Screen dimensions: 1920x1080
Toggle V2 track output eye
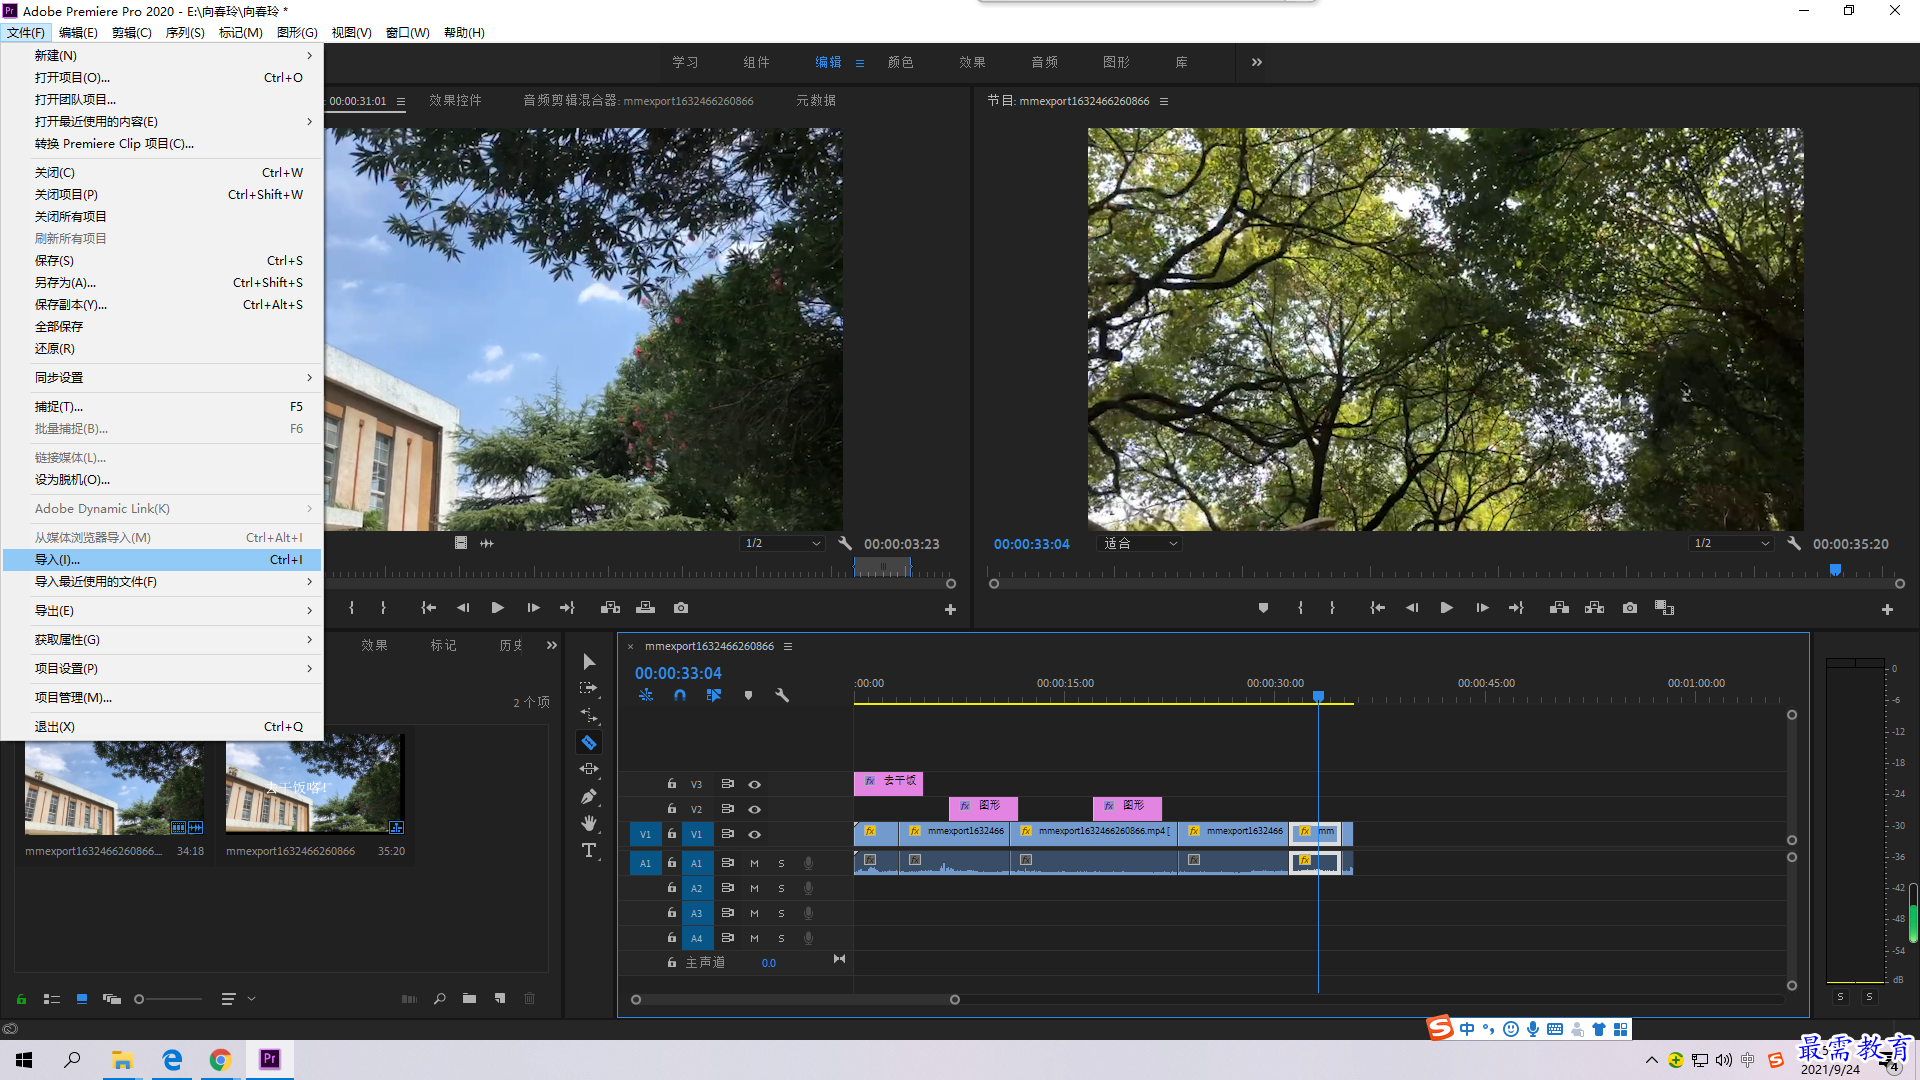point(755,809)
